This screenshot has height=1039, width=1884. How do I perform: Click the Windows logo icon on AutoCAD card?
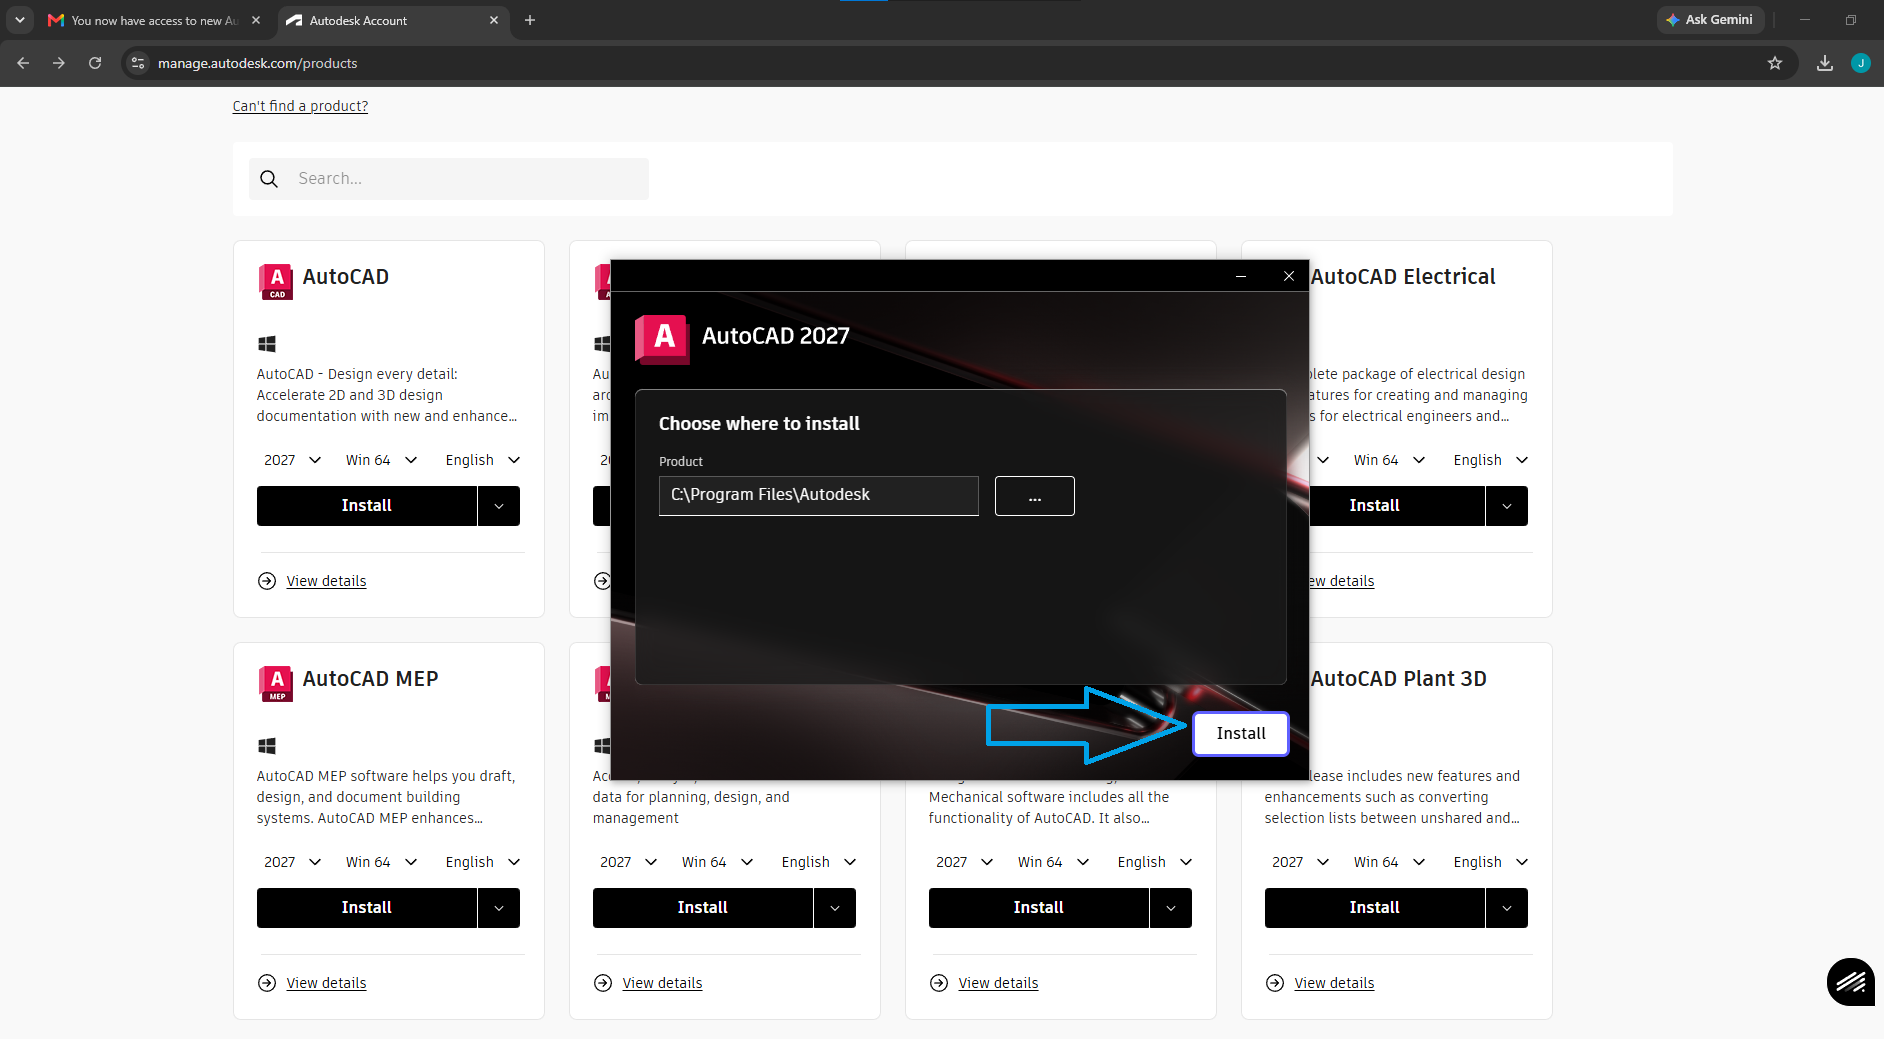pyautogui.click(x=267, y=344)
